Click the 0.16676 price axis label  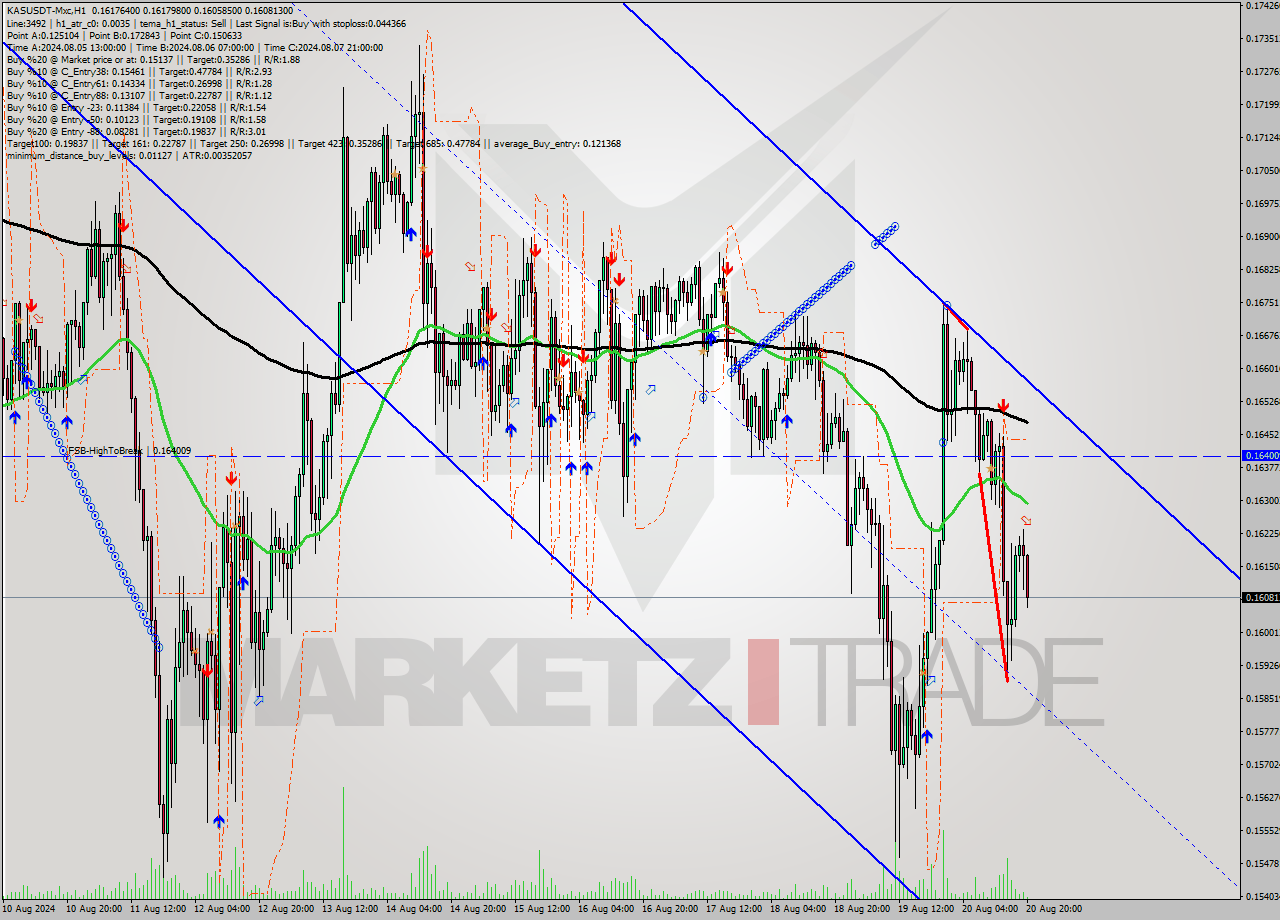click(x=1261, y=335)
